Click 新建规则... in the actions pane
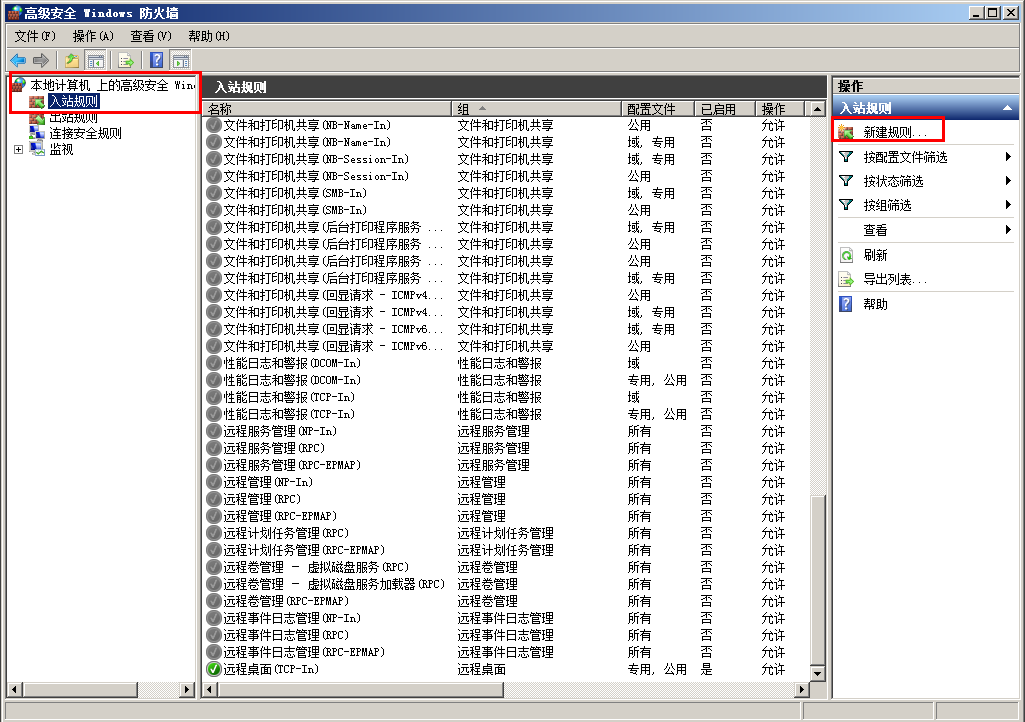Screen dimensions: 1025x722 click(895, 132)
